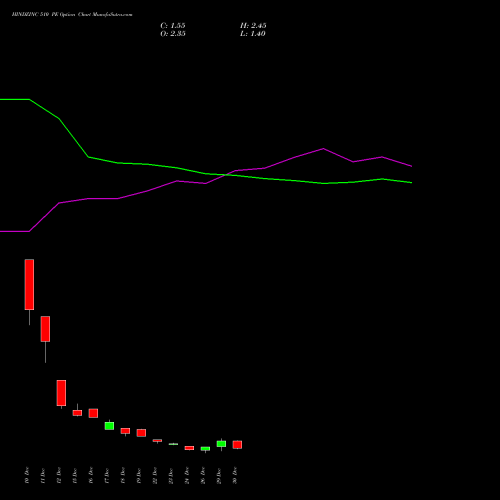Click the 16 Dec axis label
The width and height of the screenshot is (500, 500).
pyautogui.click(x=91, y=475)
